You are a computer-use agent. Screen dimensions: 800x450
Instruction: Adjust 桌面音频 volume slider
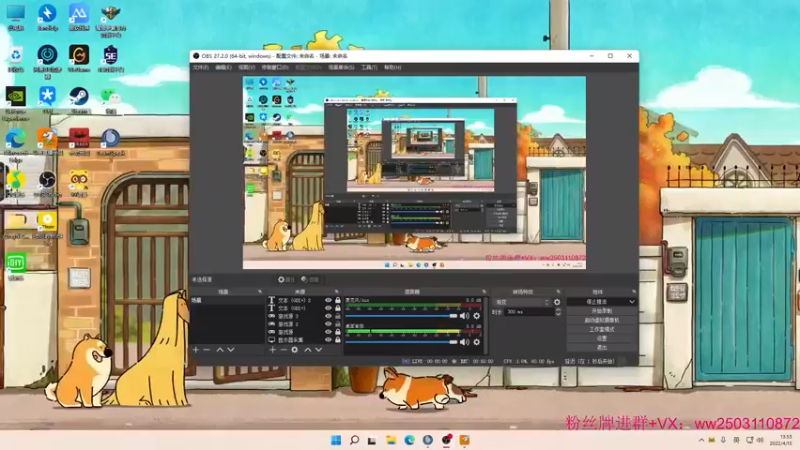point(402,342)
